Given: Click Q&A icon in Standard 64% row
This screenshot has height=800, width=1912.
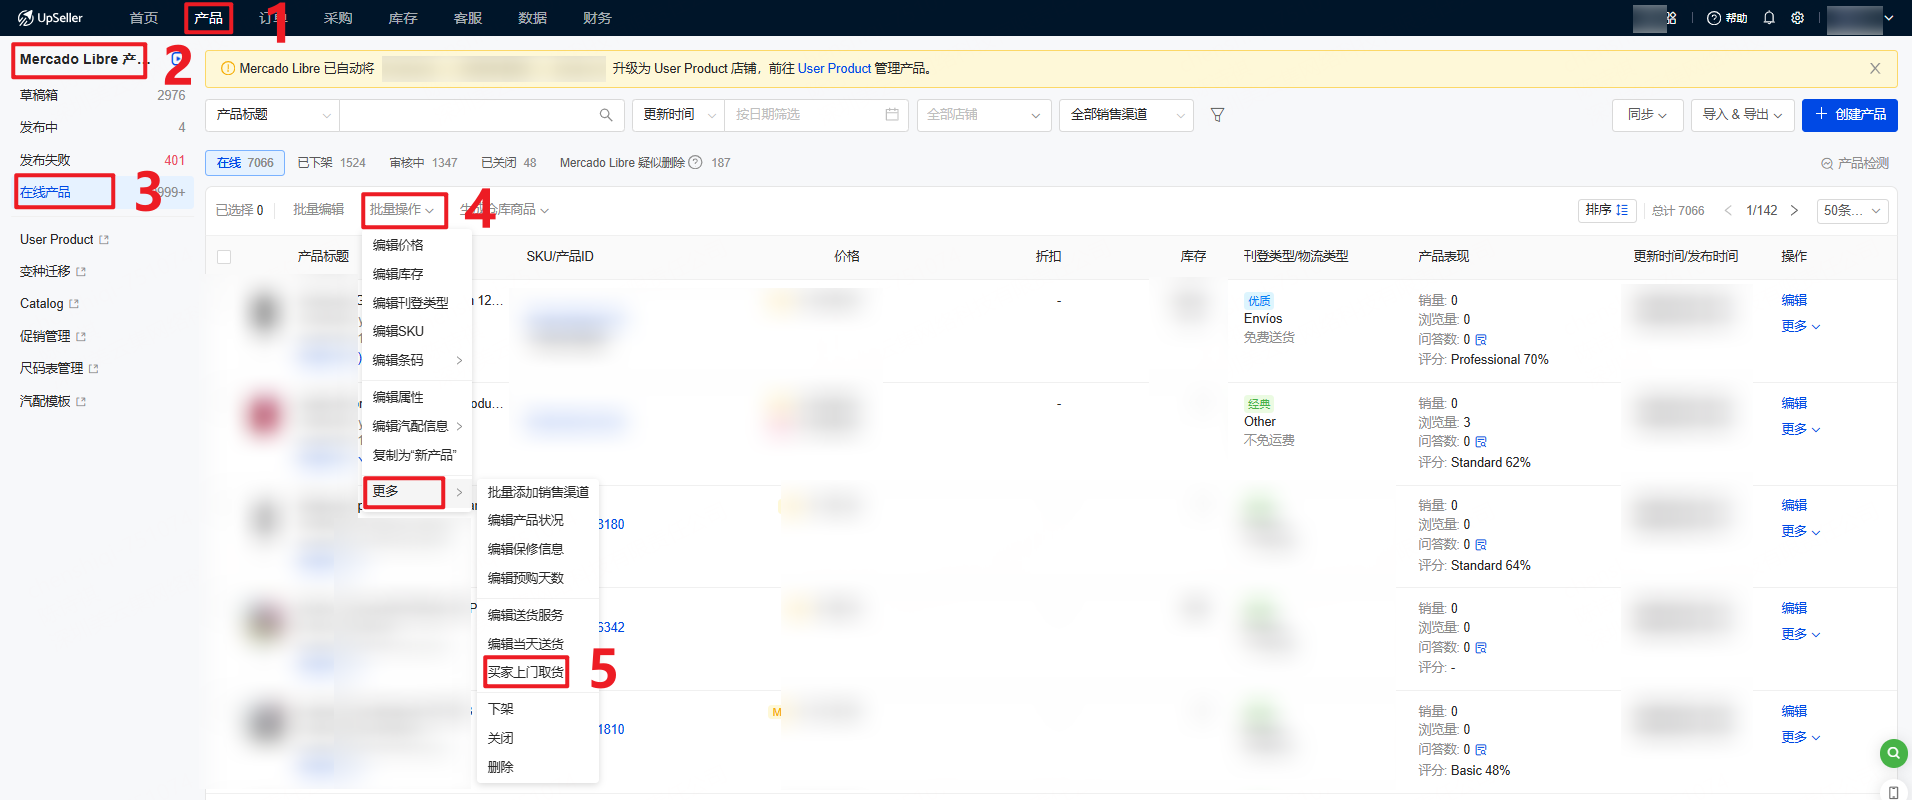Looking at the screenshot, I should pyautogui.click(x=1481, y=545).
